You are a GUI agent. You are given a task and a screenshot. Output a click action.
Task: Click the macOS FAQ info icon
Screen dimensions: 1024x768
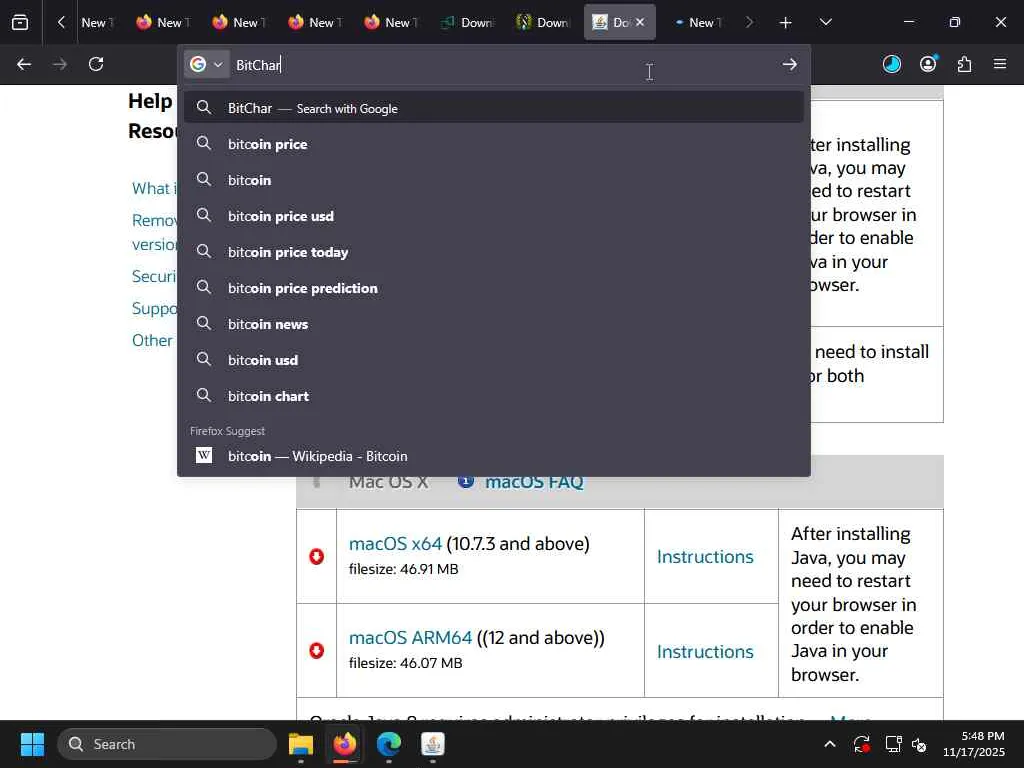pos(466,481)
